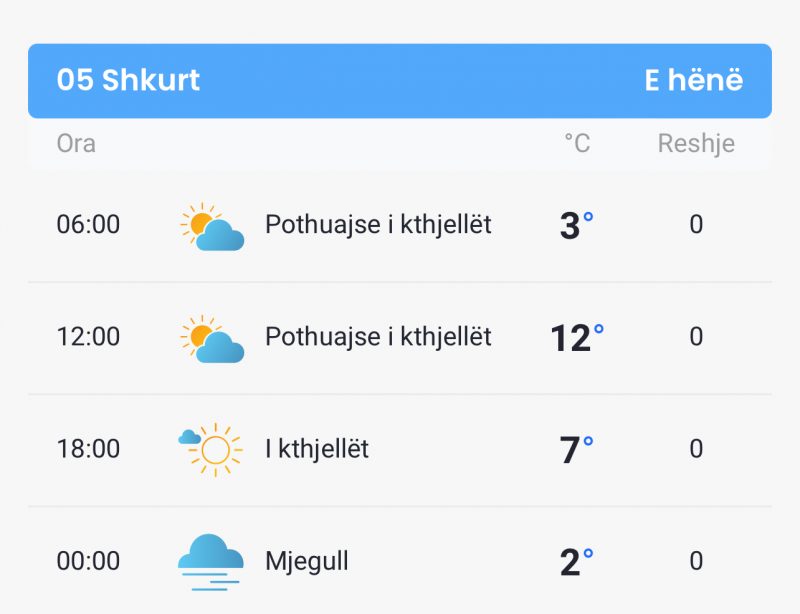This screenshot has height=614, width=800.
Task: Click the °C column header
Action: coord(577,143)
